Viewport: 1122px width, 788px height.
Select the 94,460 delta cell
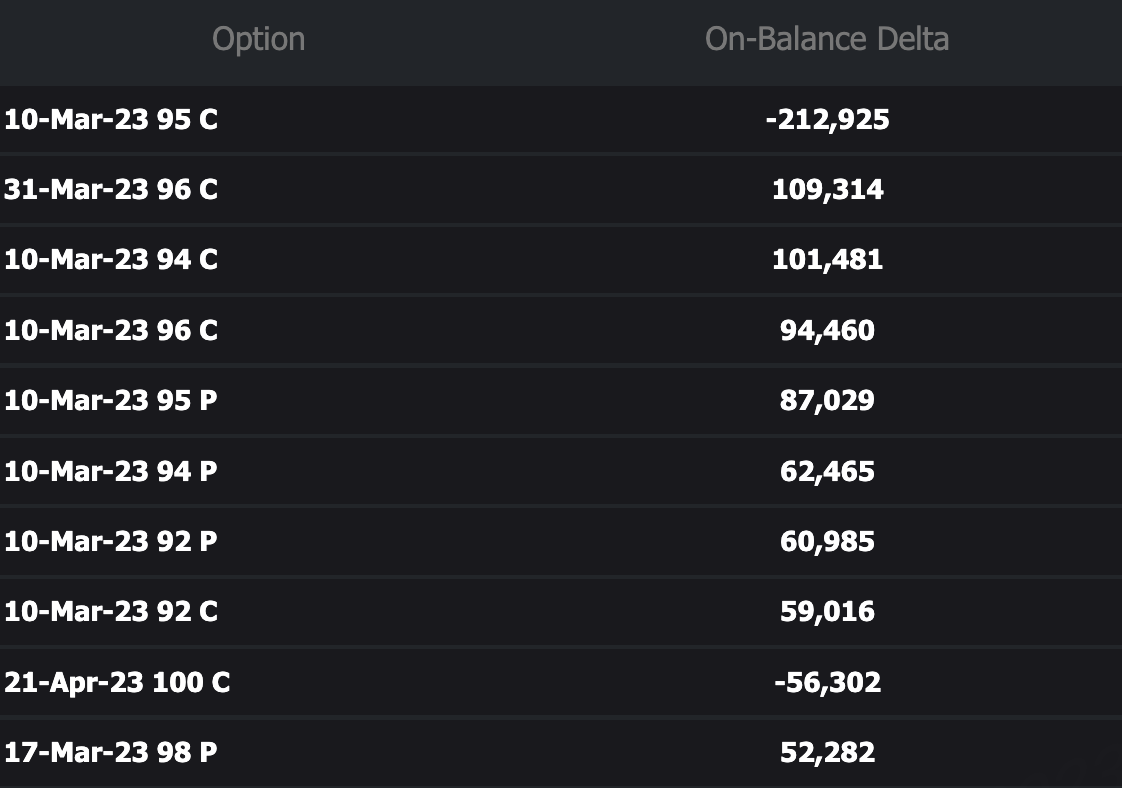827,330
